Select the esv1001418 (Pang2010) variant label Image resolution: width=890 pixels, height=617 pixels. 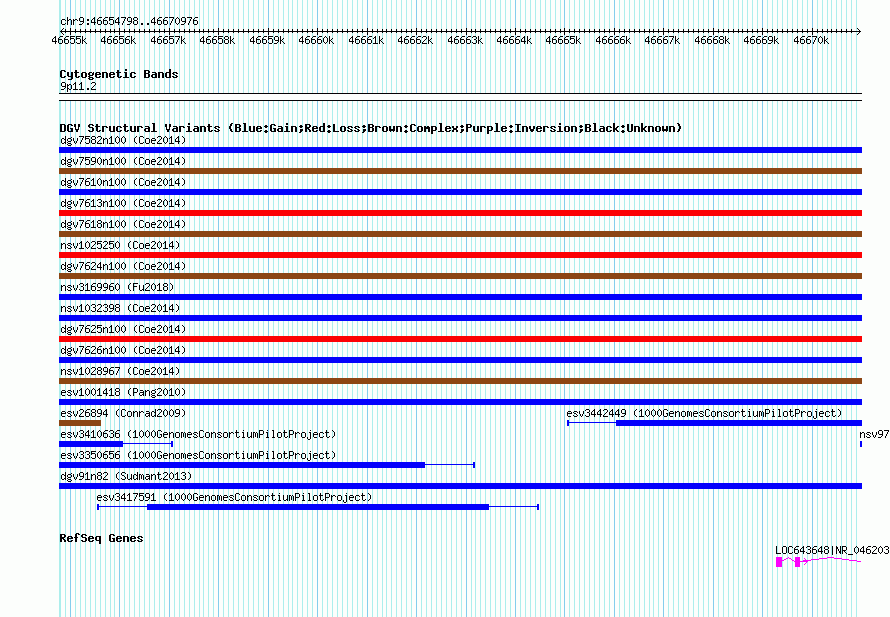[123, 392]
